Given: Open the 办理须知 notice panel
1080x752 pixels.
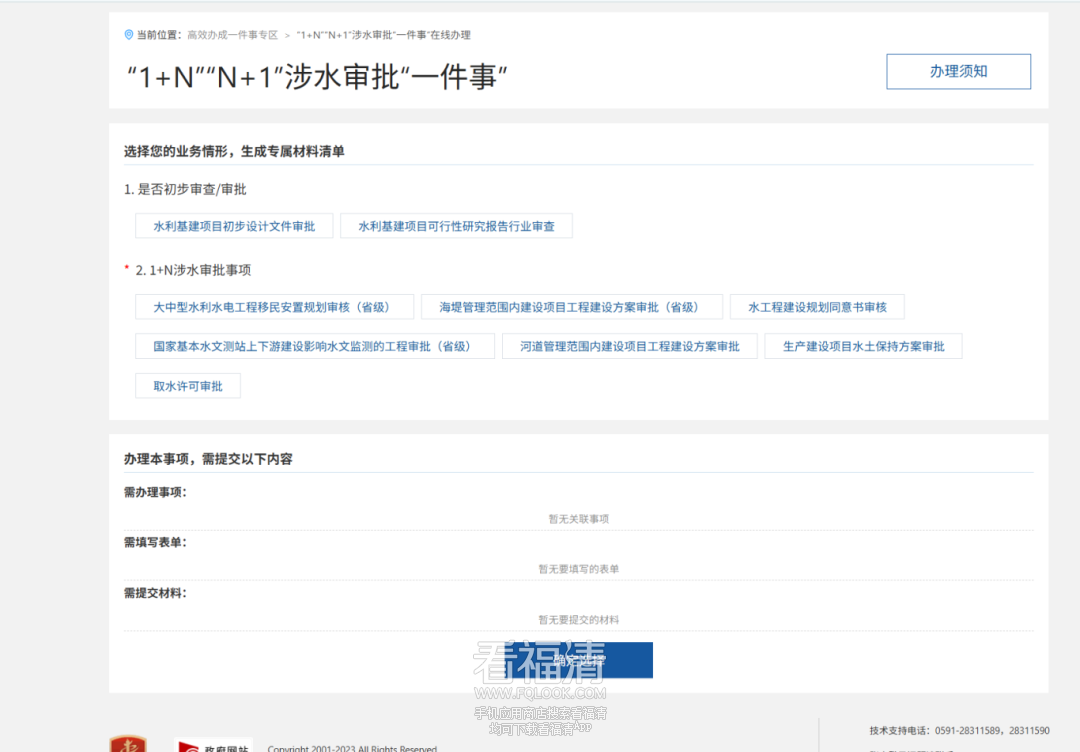Looking at the screenshot, I should pos(957,71).
